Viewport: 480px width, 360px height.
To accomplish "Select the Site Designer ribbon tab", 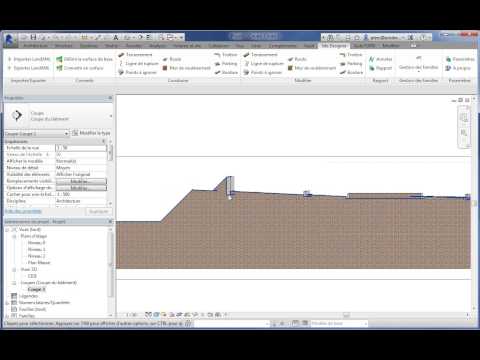I will [x=334, y=46].
